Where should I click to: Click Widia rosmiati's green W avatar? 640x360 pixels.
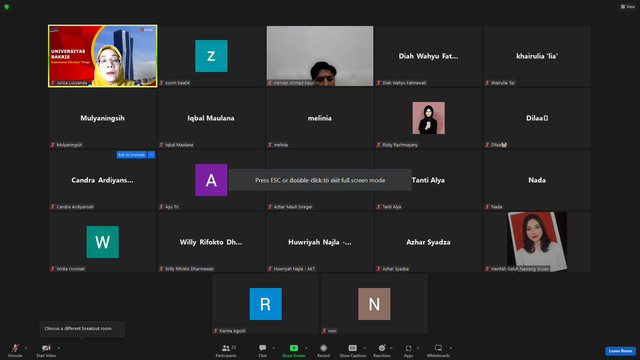click(102, 242)
